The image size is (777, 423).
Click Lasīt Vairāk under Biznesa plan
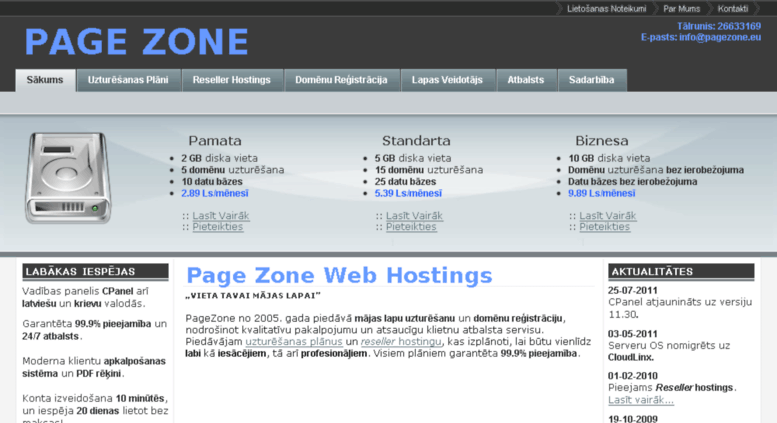608,215
